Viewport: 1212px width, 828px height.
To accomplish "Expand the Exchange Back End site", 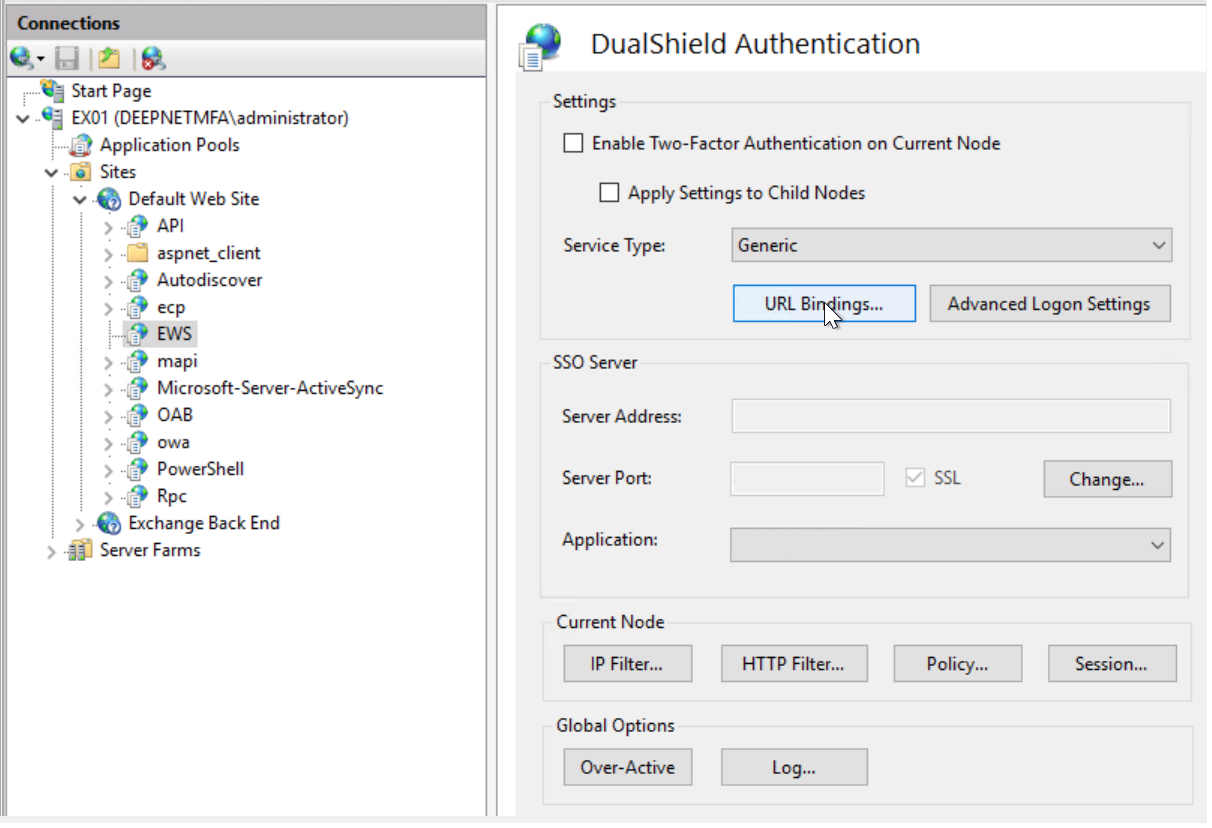I will (82, 523).
